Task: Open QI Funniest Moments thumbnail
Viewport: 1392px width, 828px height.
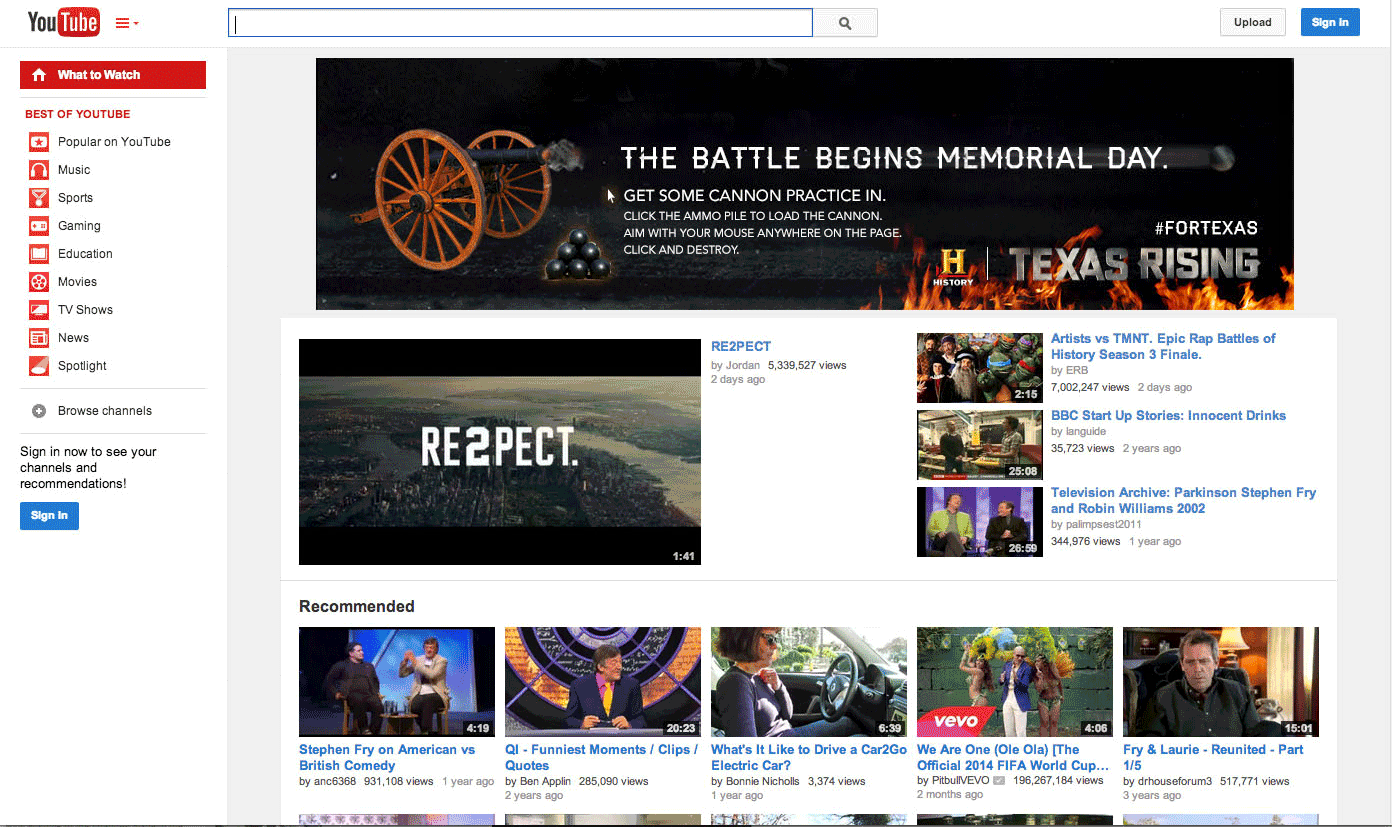Action: click(x=603, y=682)
